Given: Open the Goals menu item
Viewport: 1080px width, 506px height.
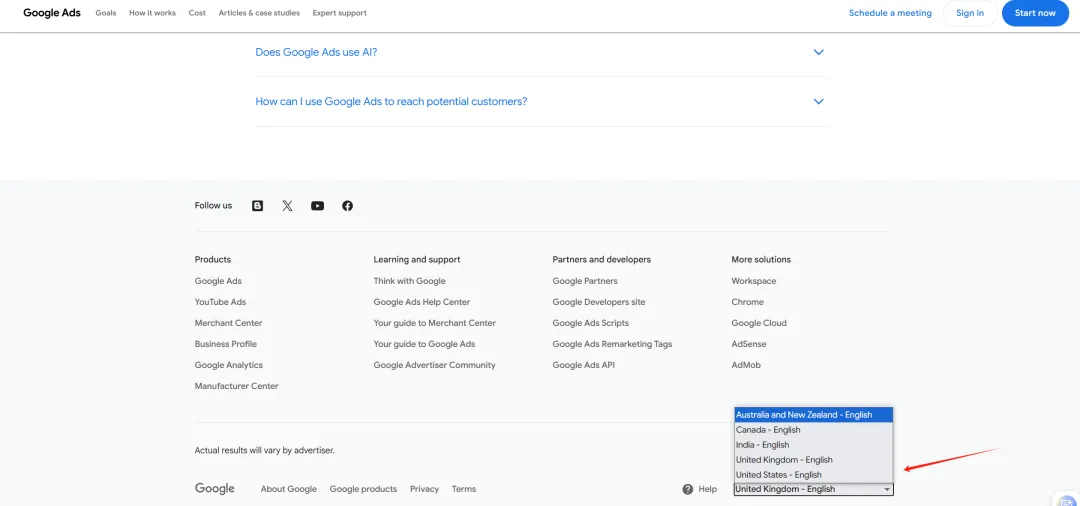Looking at the screenshot, I should [x=106, y=13].
